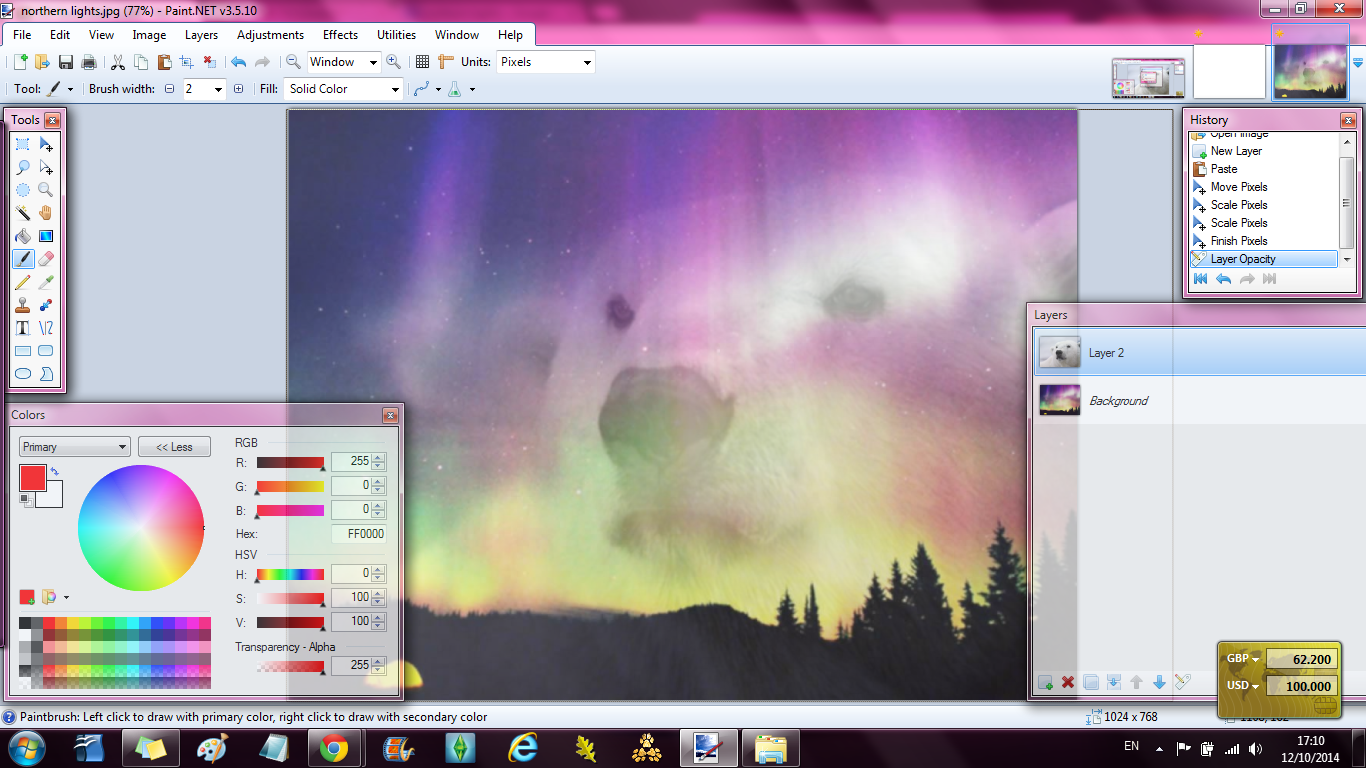Viewport: 1366px width, 768px height.
Task: Open the File menu
Action: (22, 34)
